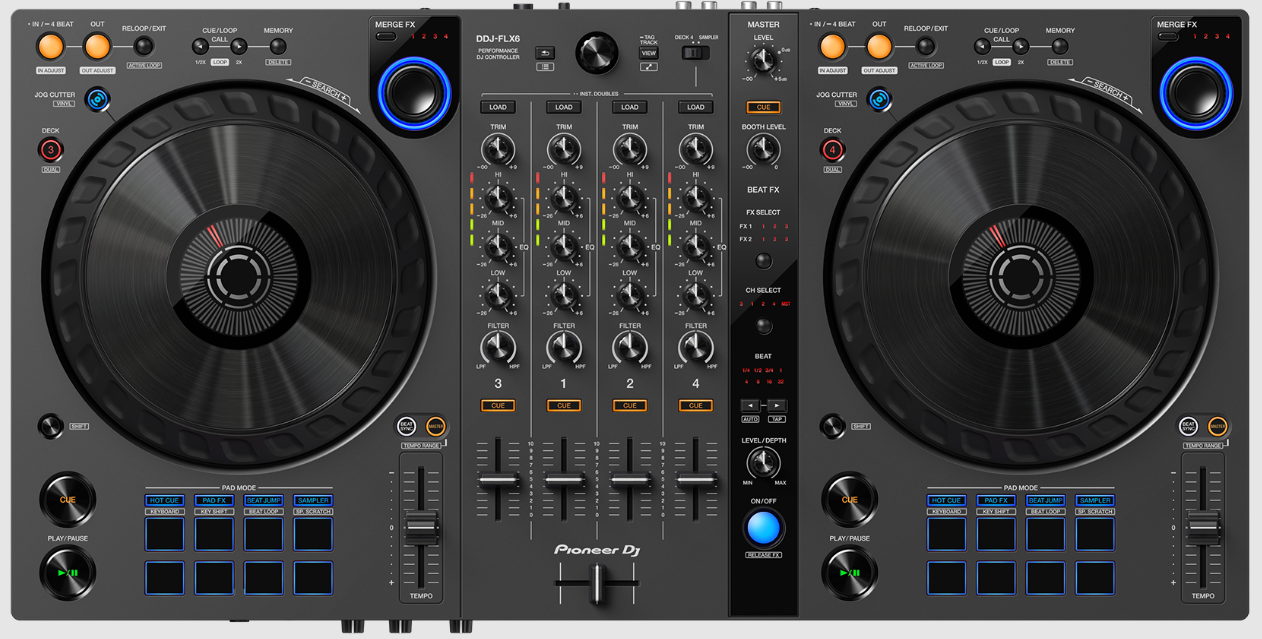Select SAMPLER pad mode on the left deck
Screen dimensions: 1262x639
point(313,500)
